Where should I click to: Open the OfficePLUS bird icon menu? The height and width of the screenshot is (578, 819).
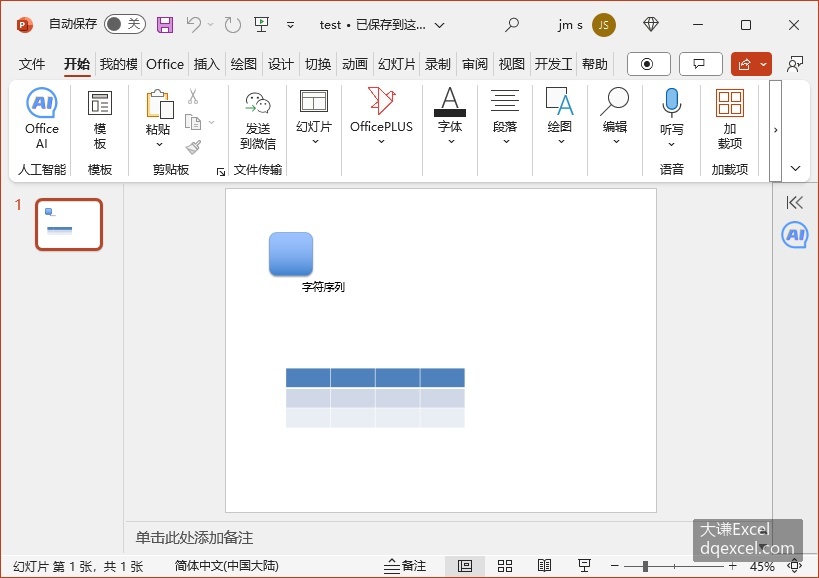(x=381, y=116)
